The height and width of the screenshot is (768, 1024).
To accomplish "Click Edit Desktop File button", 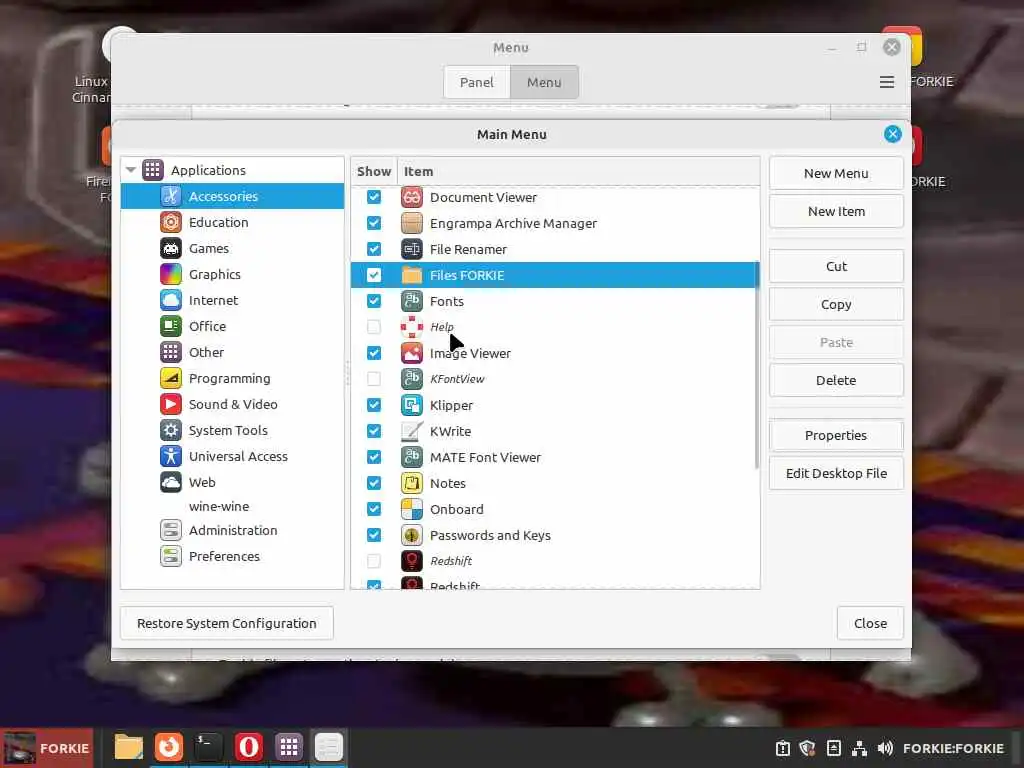I will (836, 473).
